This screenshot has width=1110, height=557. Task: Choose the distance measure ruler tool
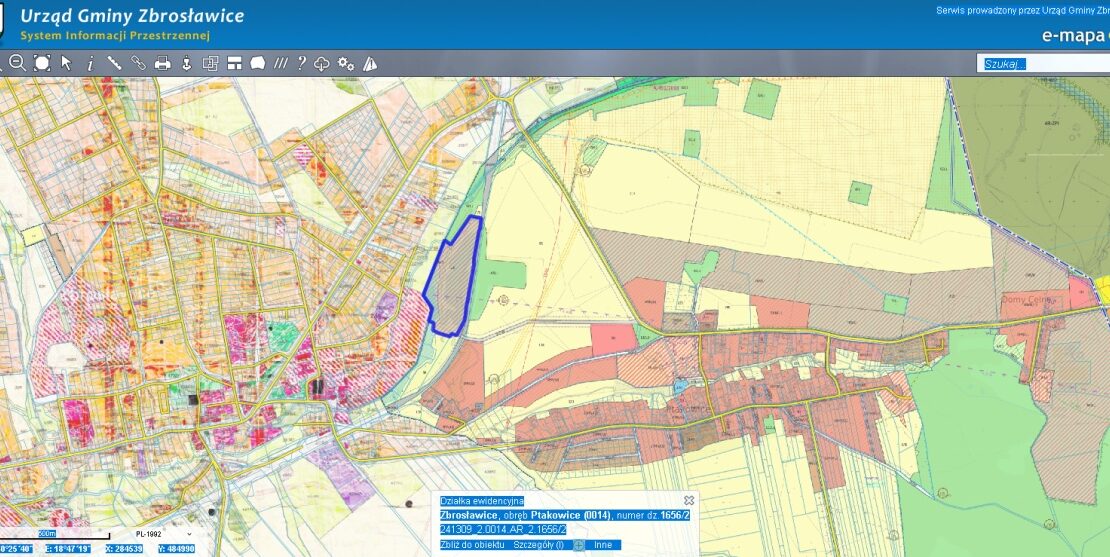(114, 63)
